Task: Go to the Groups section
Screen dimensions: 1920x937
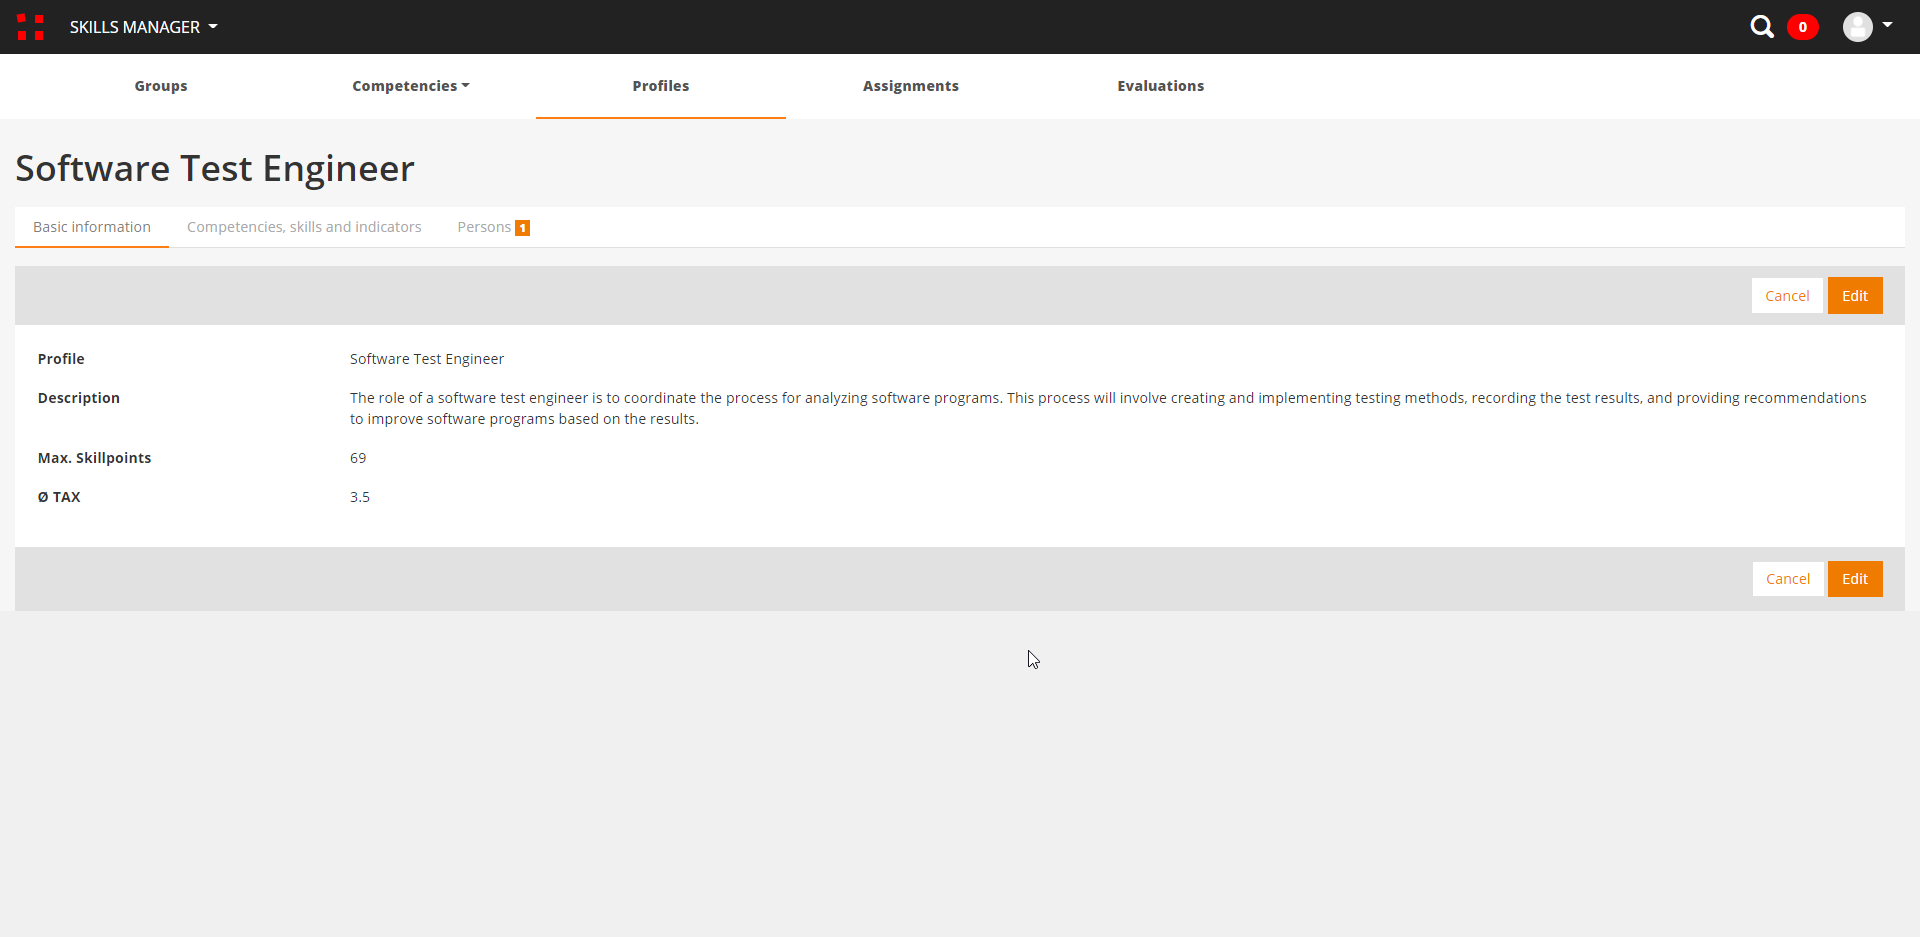Action: [161, 86]
